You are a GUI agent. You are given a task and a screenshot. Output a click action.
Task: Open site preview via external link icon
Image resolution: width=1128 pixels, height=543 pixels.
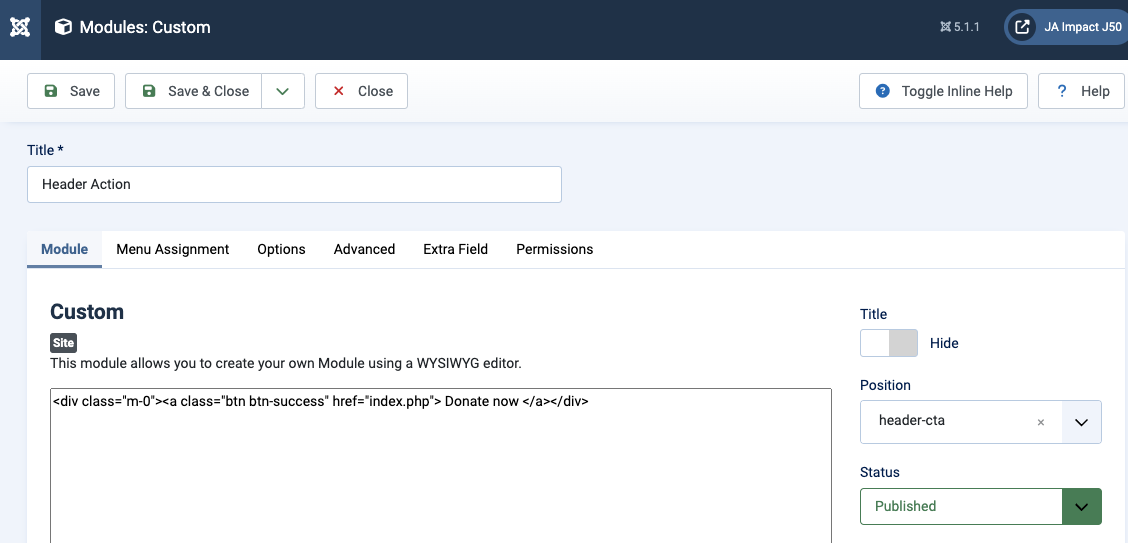pyautogui.click(x=1022, y=28)
